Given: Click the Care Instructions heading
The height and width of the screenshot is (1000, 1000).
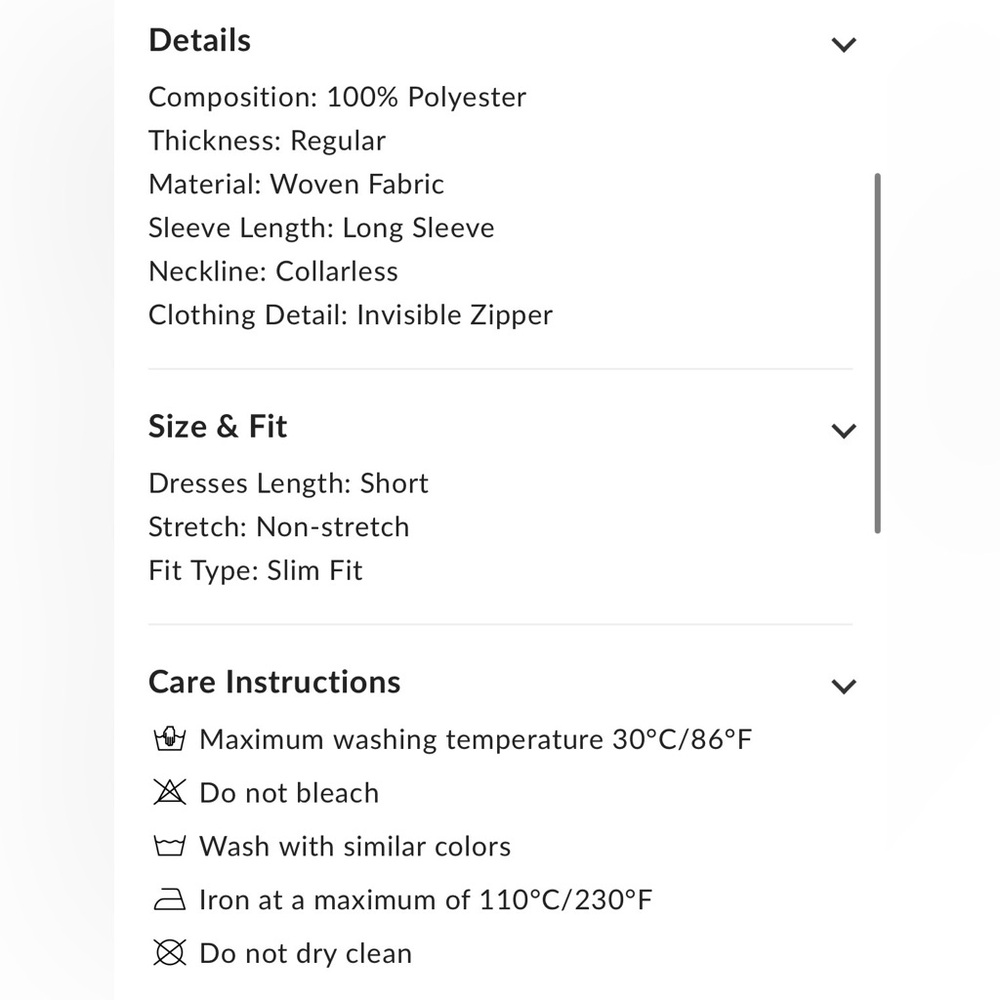Looking at the screenshot, I should tap(274, 682).
